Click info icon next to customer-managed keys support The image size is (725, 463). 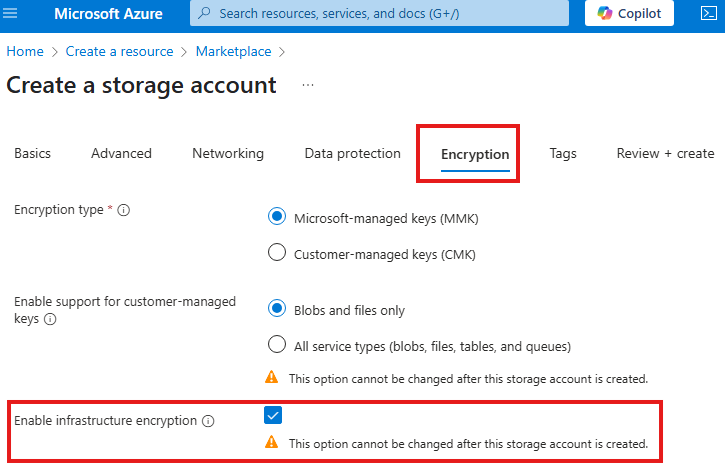(x=50, y=319)
